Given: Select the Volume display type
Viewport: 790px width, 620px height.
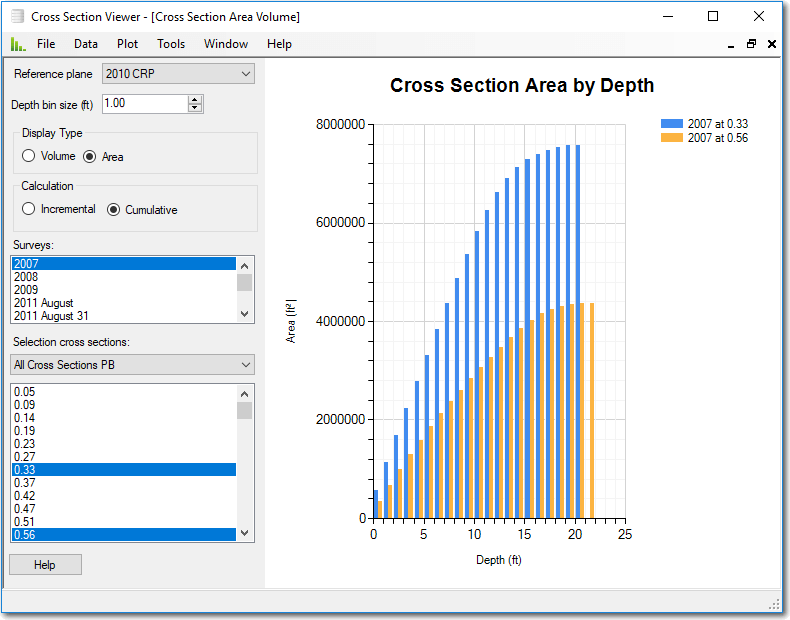Looking at the screenshot, I should coord(48,156).
